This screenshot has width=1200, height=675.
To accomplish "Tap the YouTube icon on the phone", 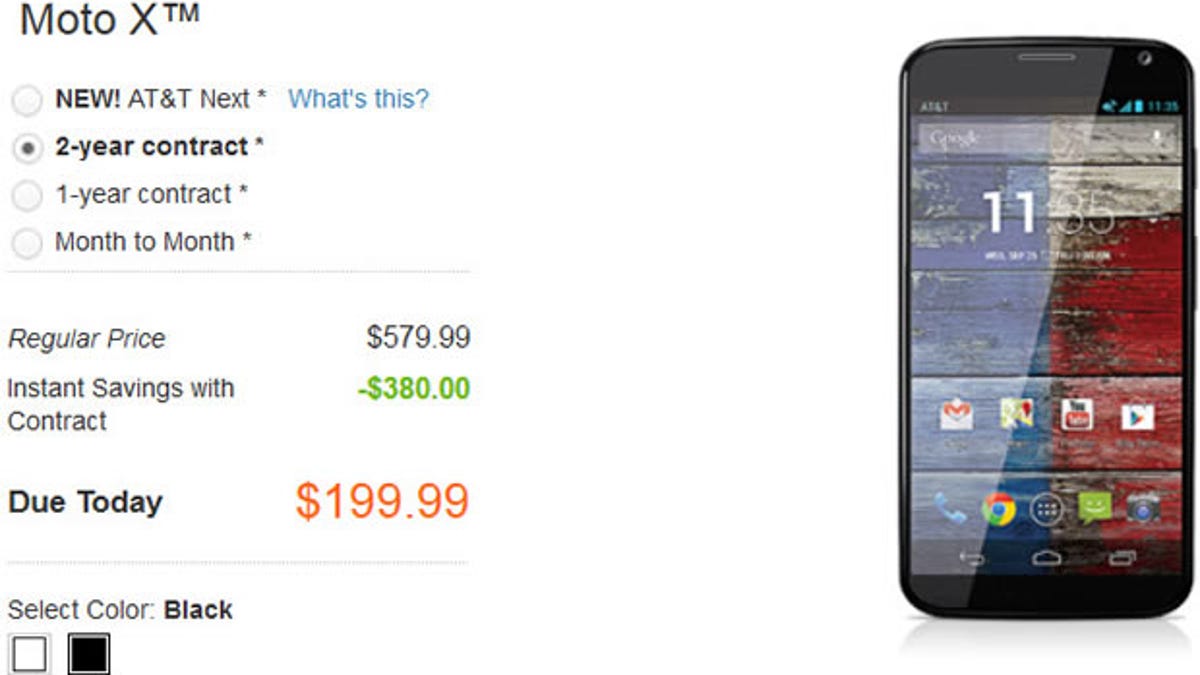I will (x=1077, y=415).
